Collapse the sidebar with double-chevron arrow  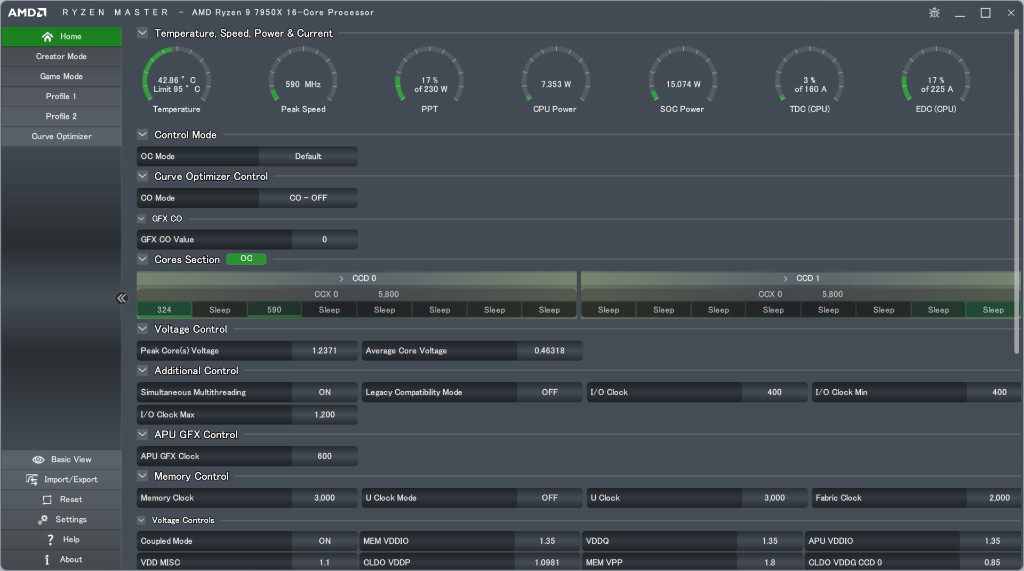(x=121, y=298)
